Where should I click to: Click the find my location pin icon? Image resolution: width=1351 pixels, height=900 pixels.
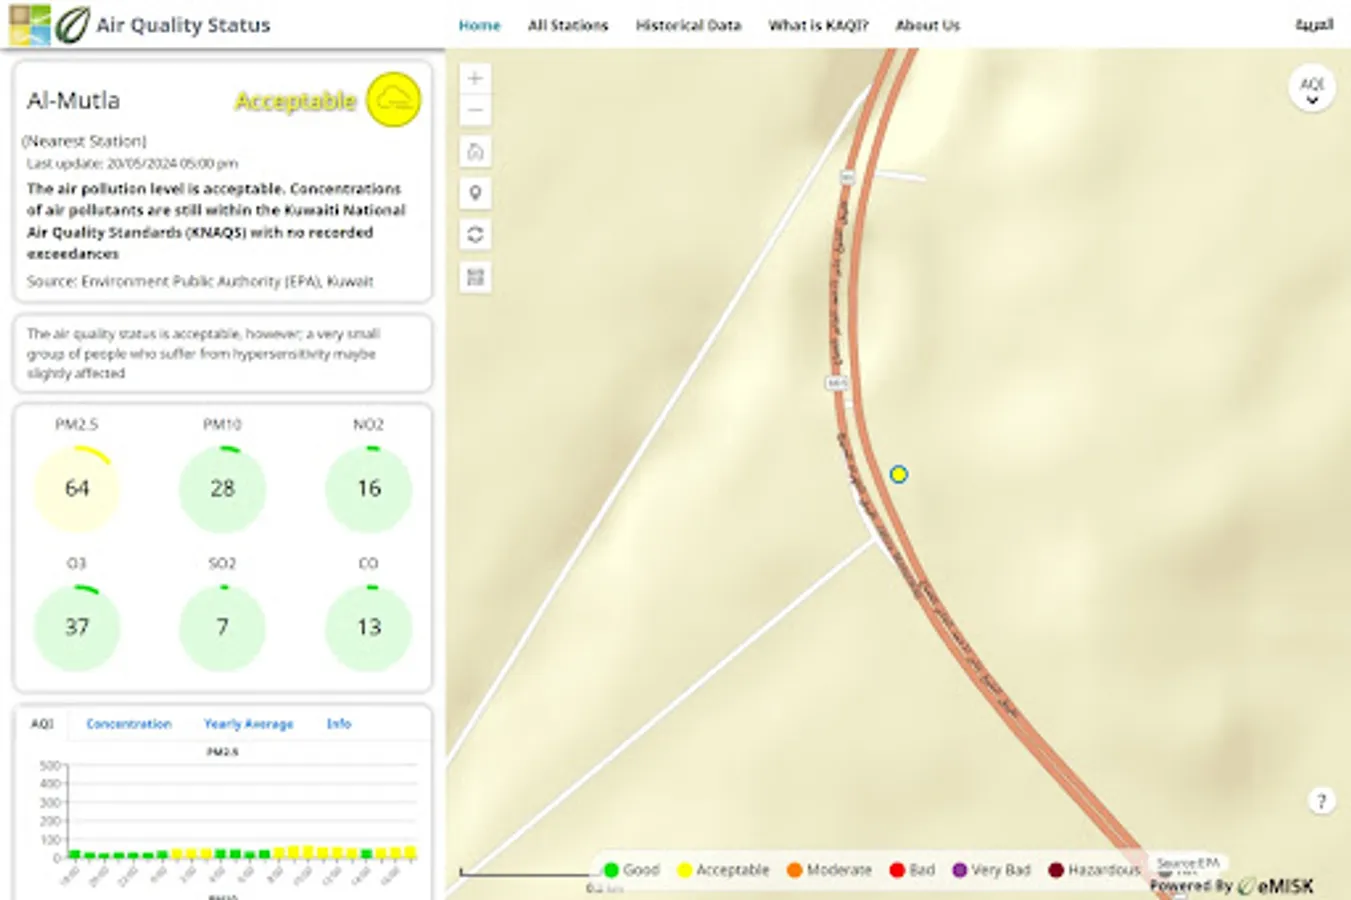475,193
